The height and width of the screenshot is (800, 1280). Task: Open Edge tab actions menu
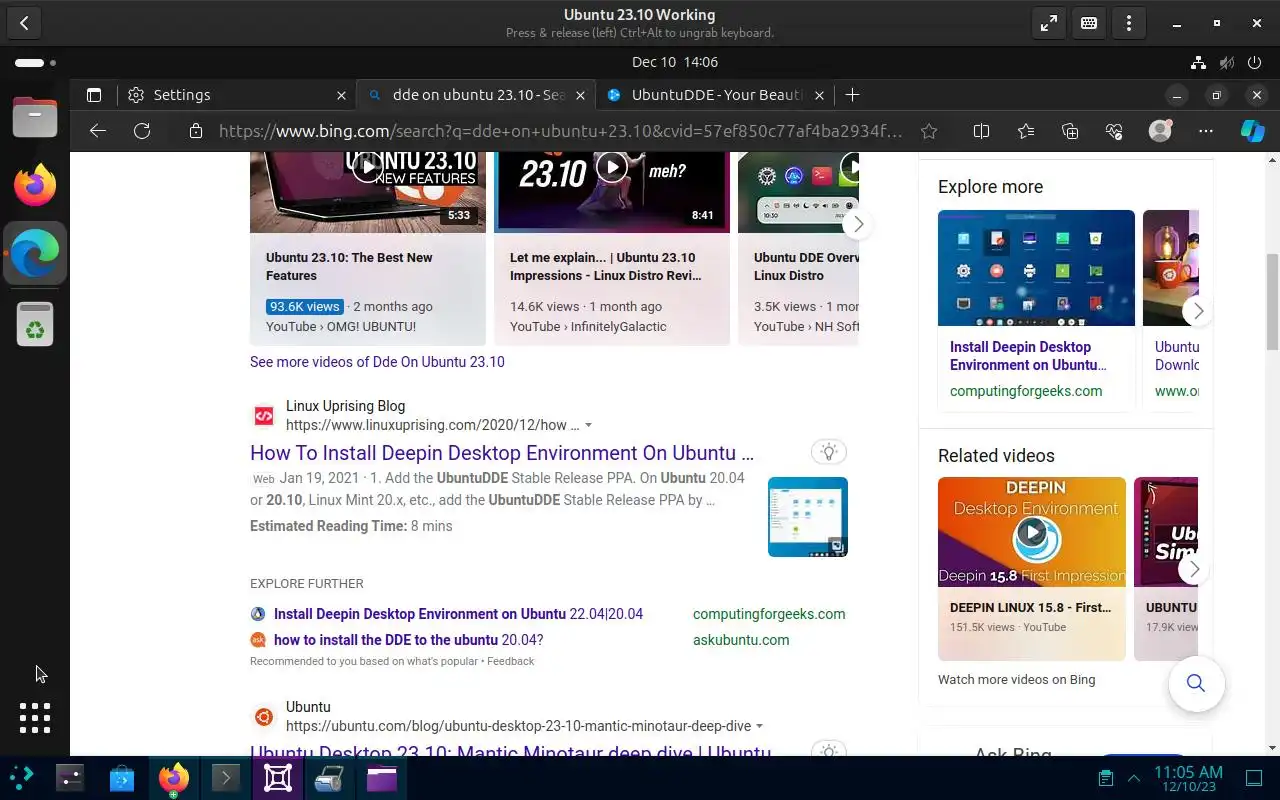click(x=94, y=95)
